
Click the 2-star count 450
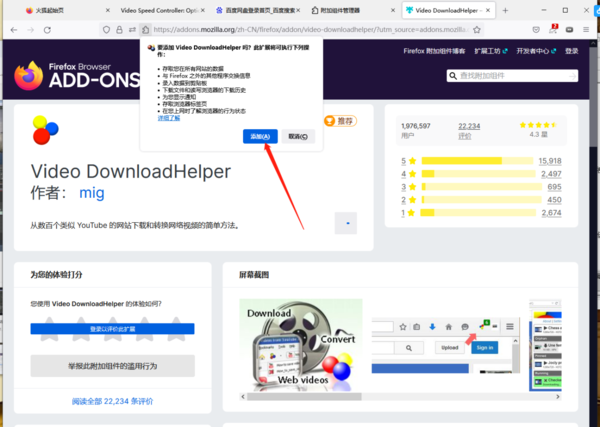[554, 200]
